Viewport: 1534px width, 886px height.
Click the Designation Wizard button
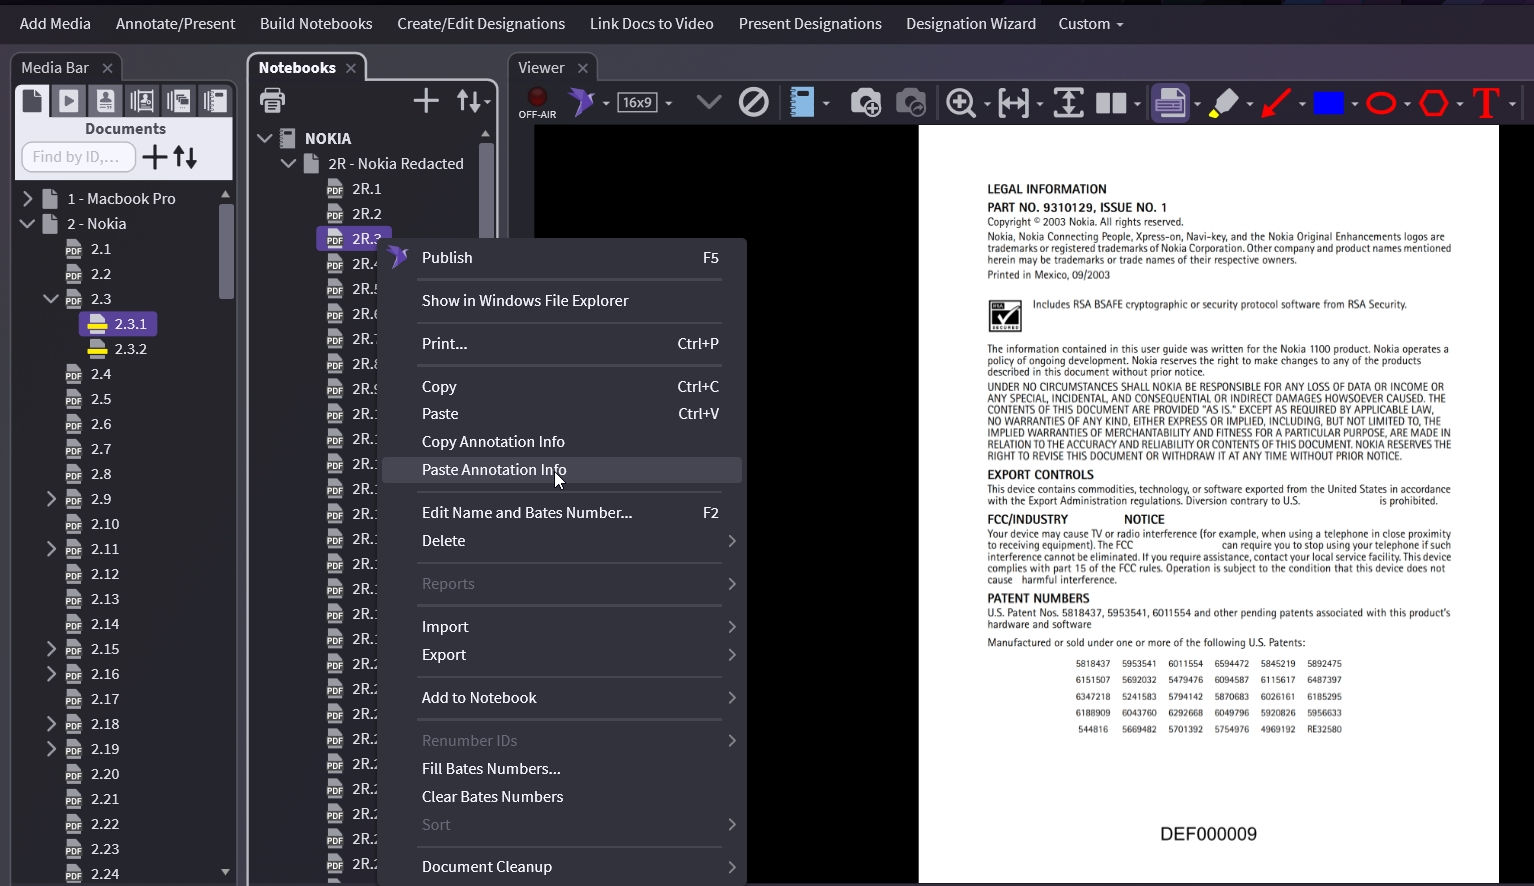pos(970,24)
